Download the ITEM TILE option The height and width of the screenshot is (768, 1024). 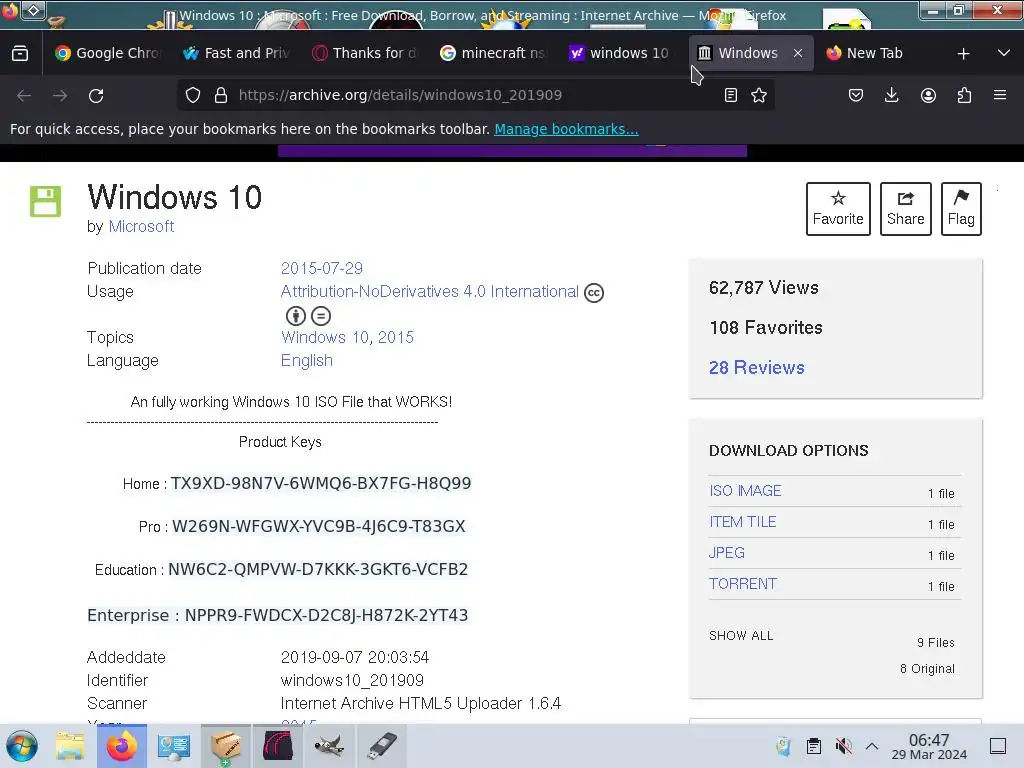coord(743,522)
